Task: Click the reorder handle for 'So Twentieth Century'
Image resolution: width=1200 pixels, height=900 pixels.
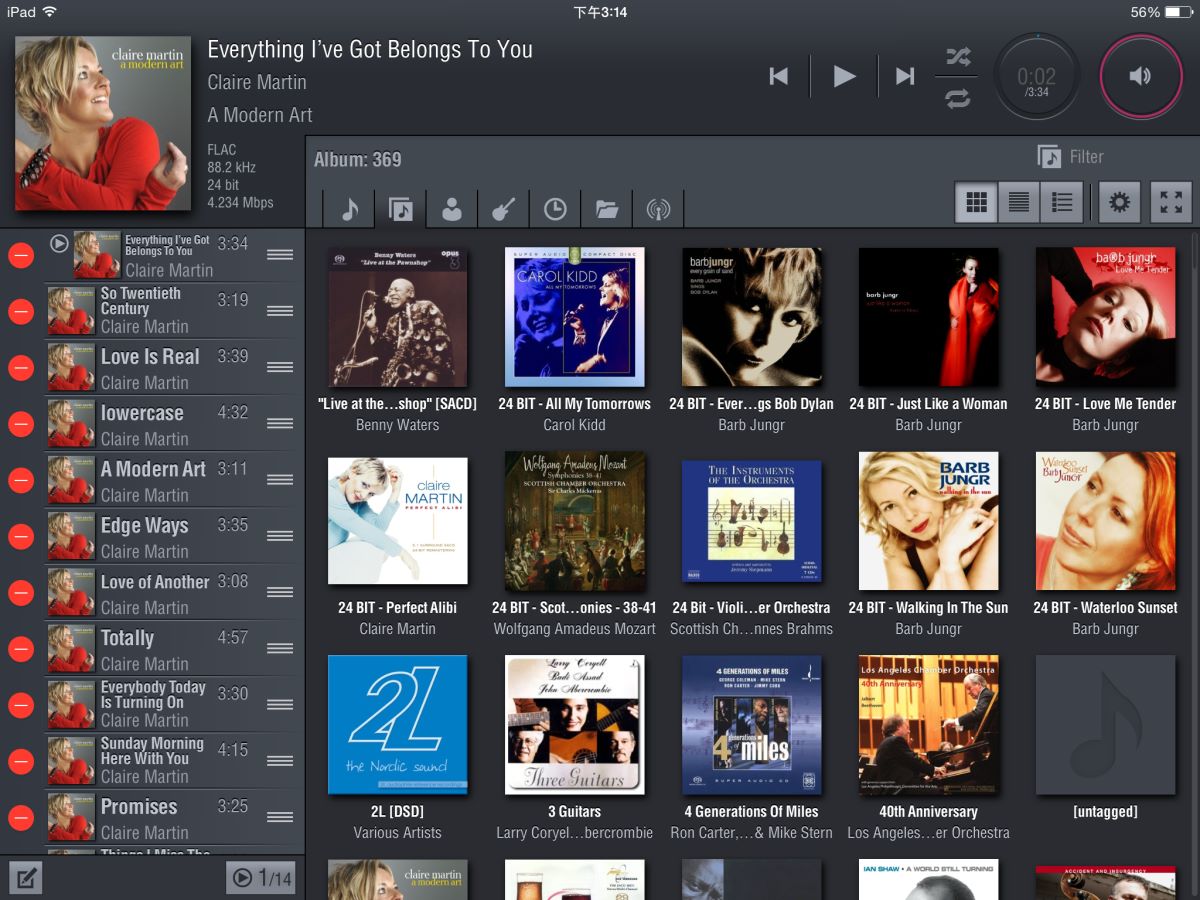Action: coord(280,311)
